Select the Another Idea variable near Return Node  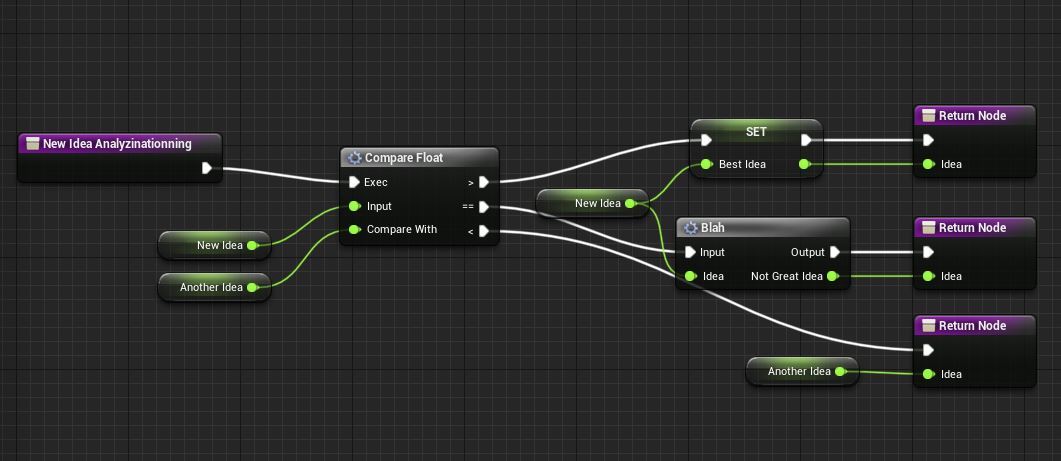(803, 372)
